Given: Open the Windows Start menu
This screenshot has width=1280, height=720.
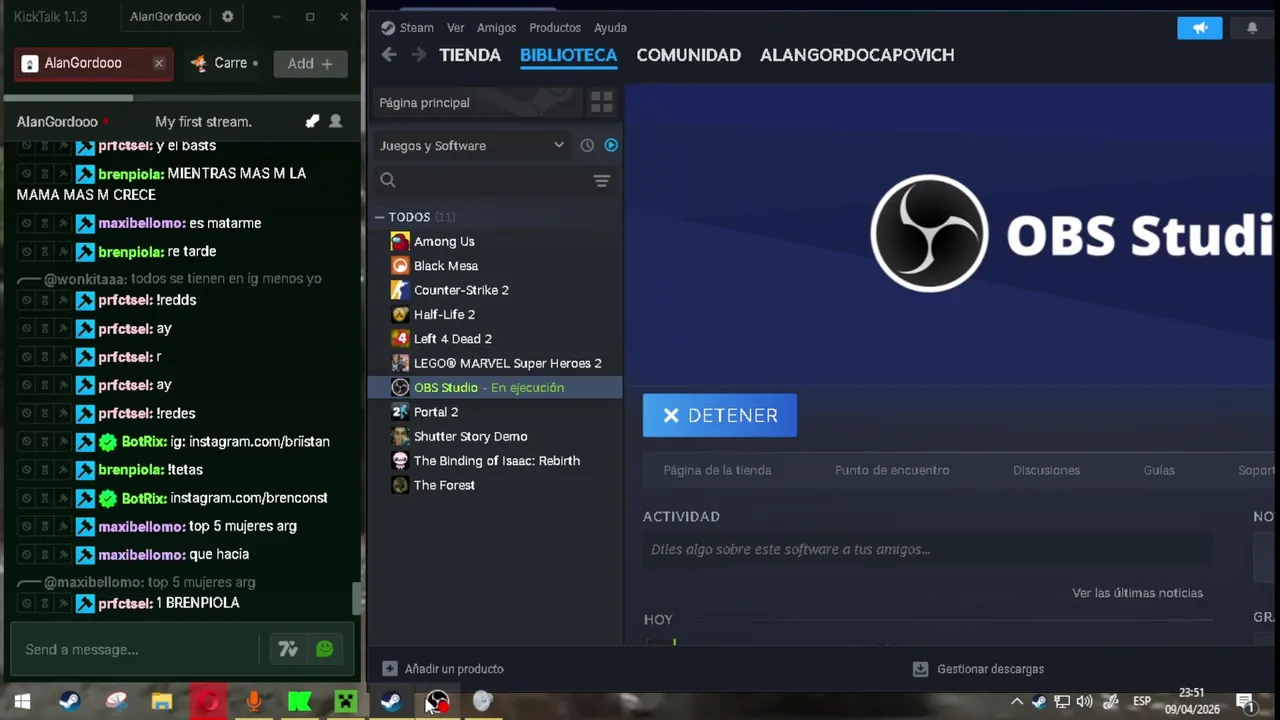Looking at the screenshot, I should [x=22, y=702].
